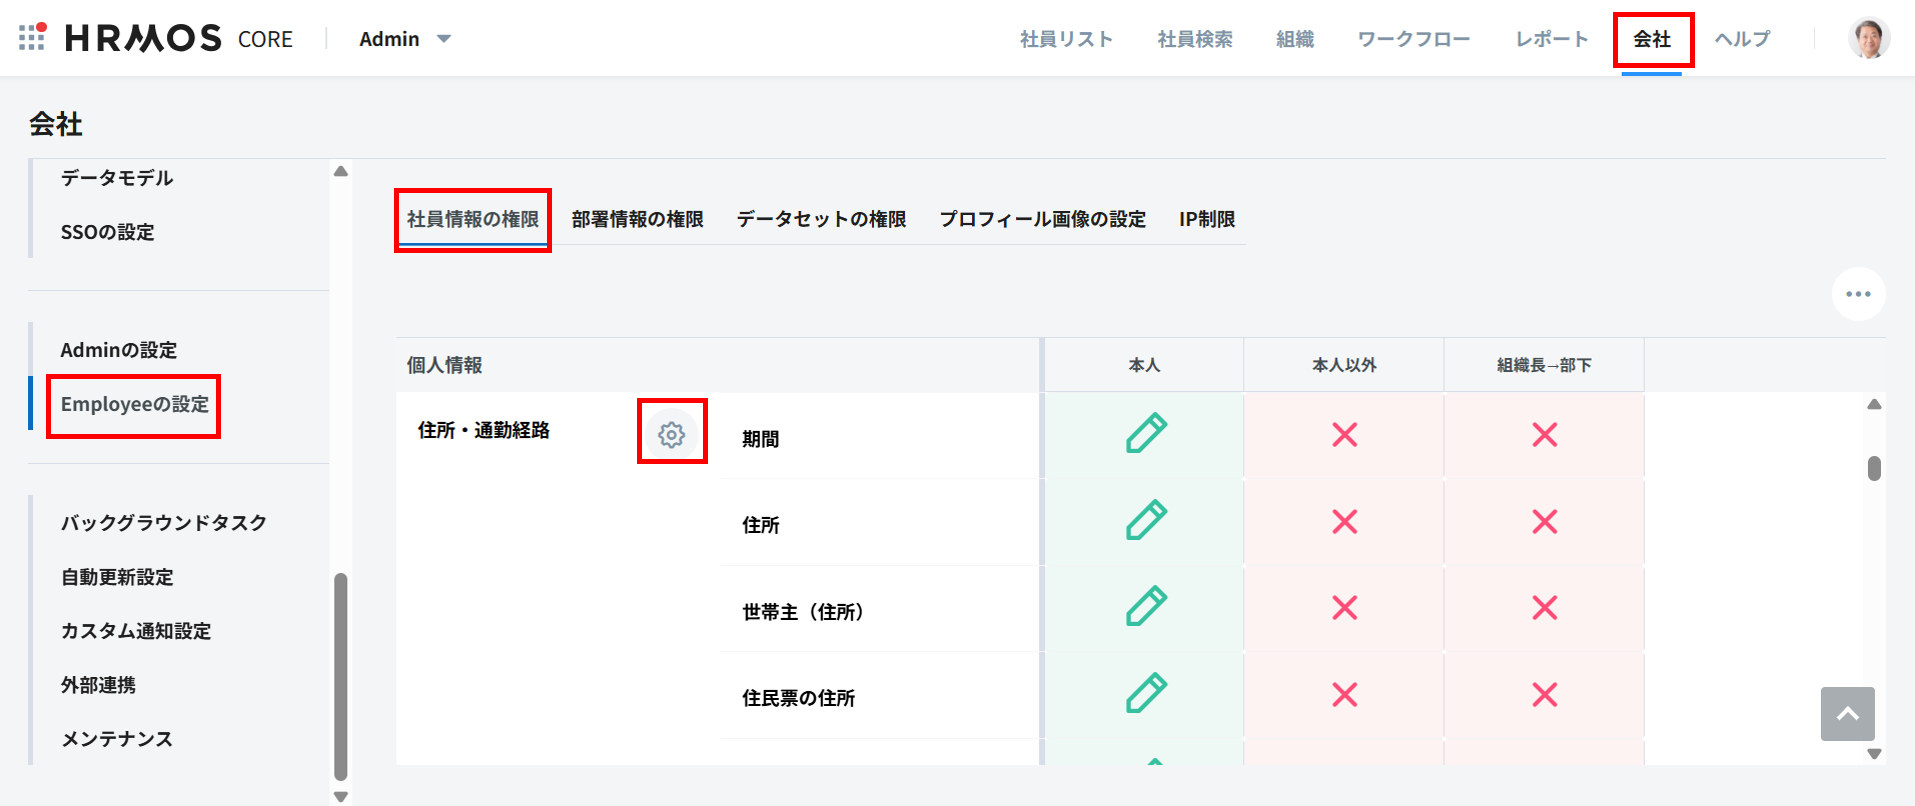1915x806 pixels.
Task: Toggle 住所 permission under 組織長→部下
Action: pos(1544,521)
